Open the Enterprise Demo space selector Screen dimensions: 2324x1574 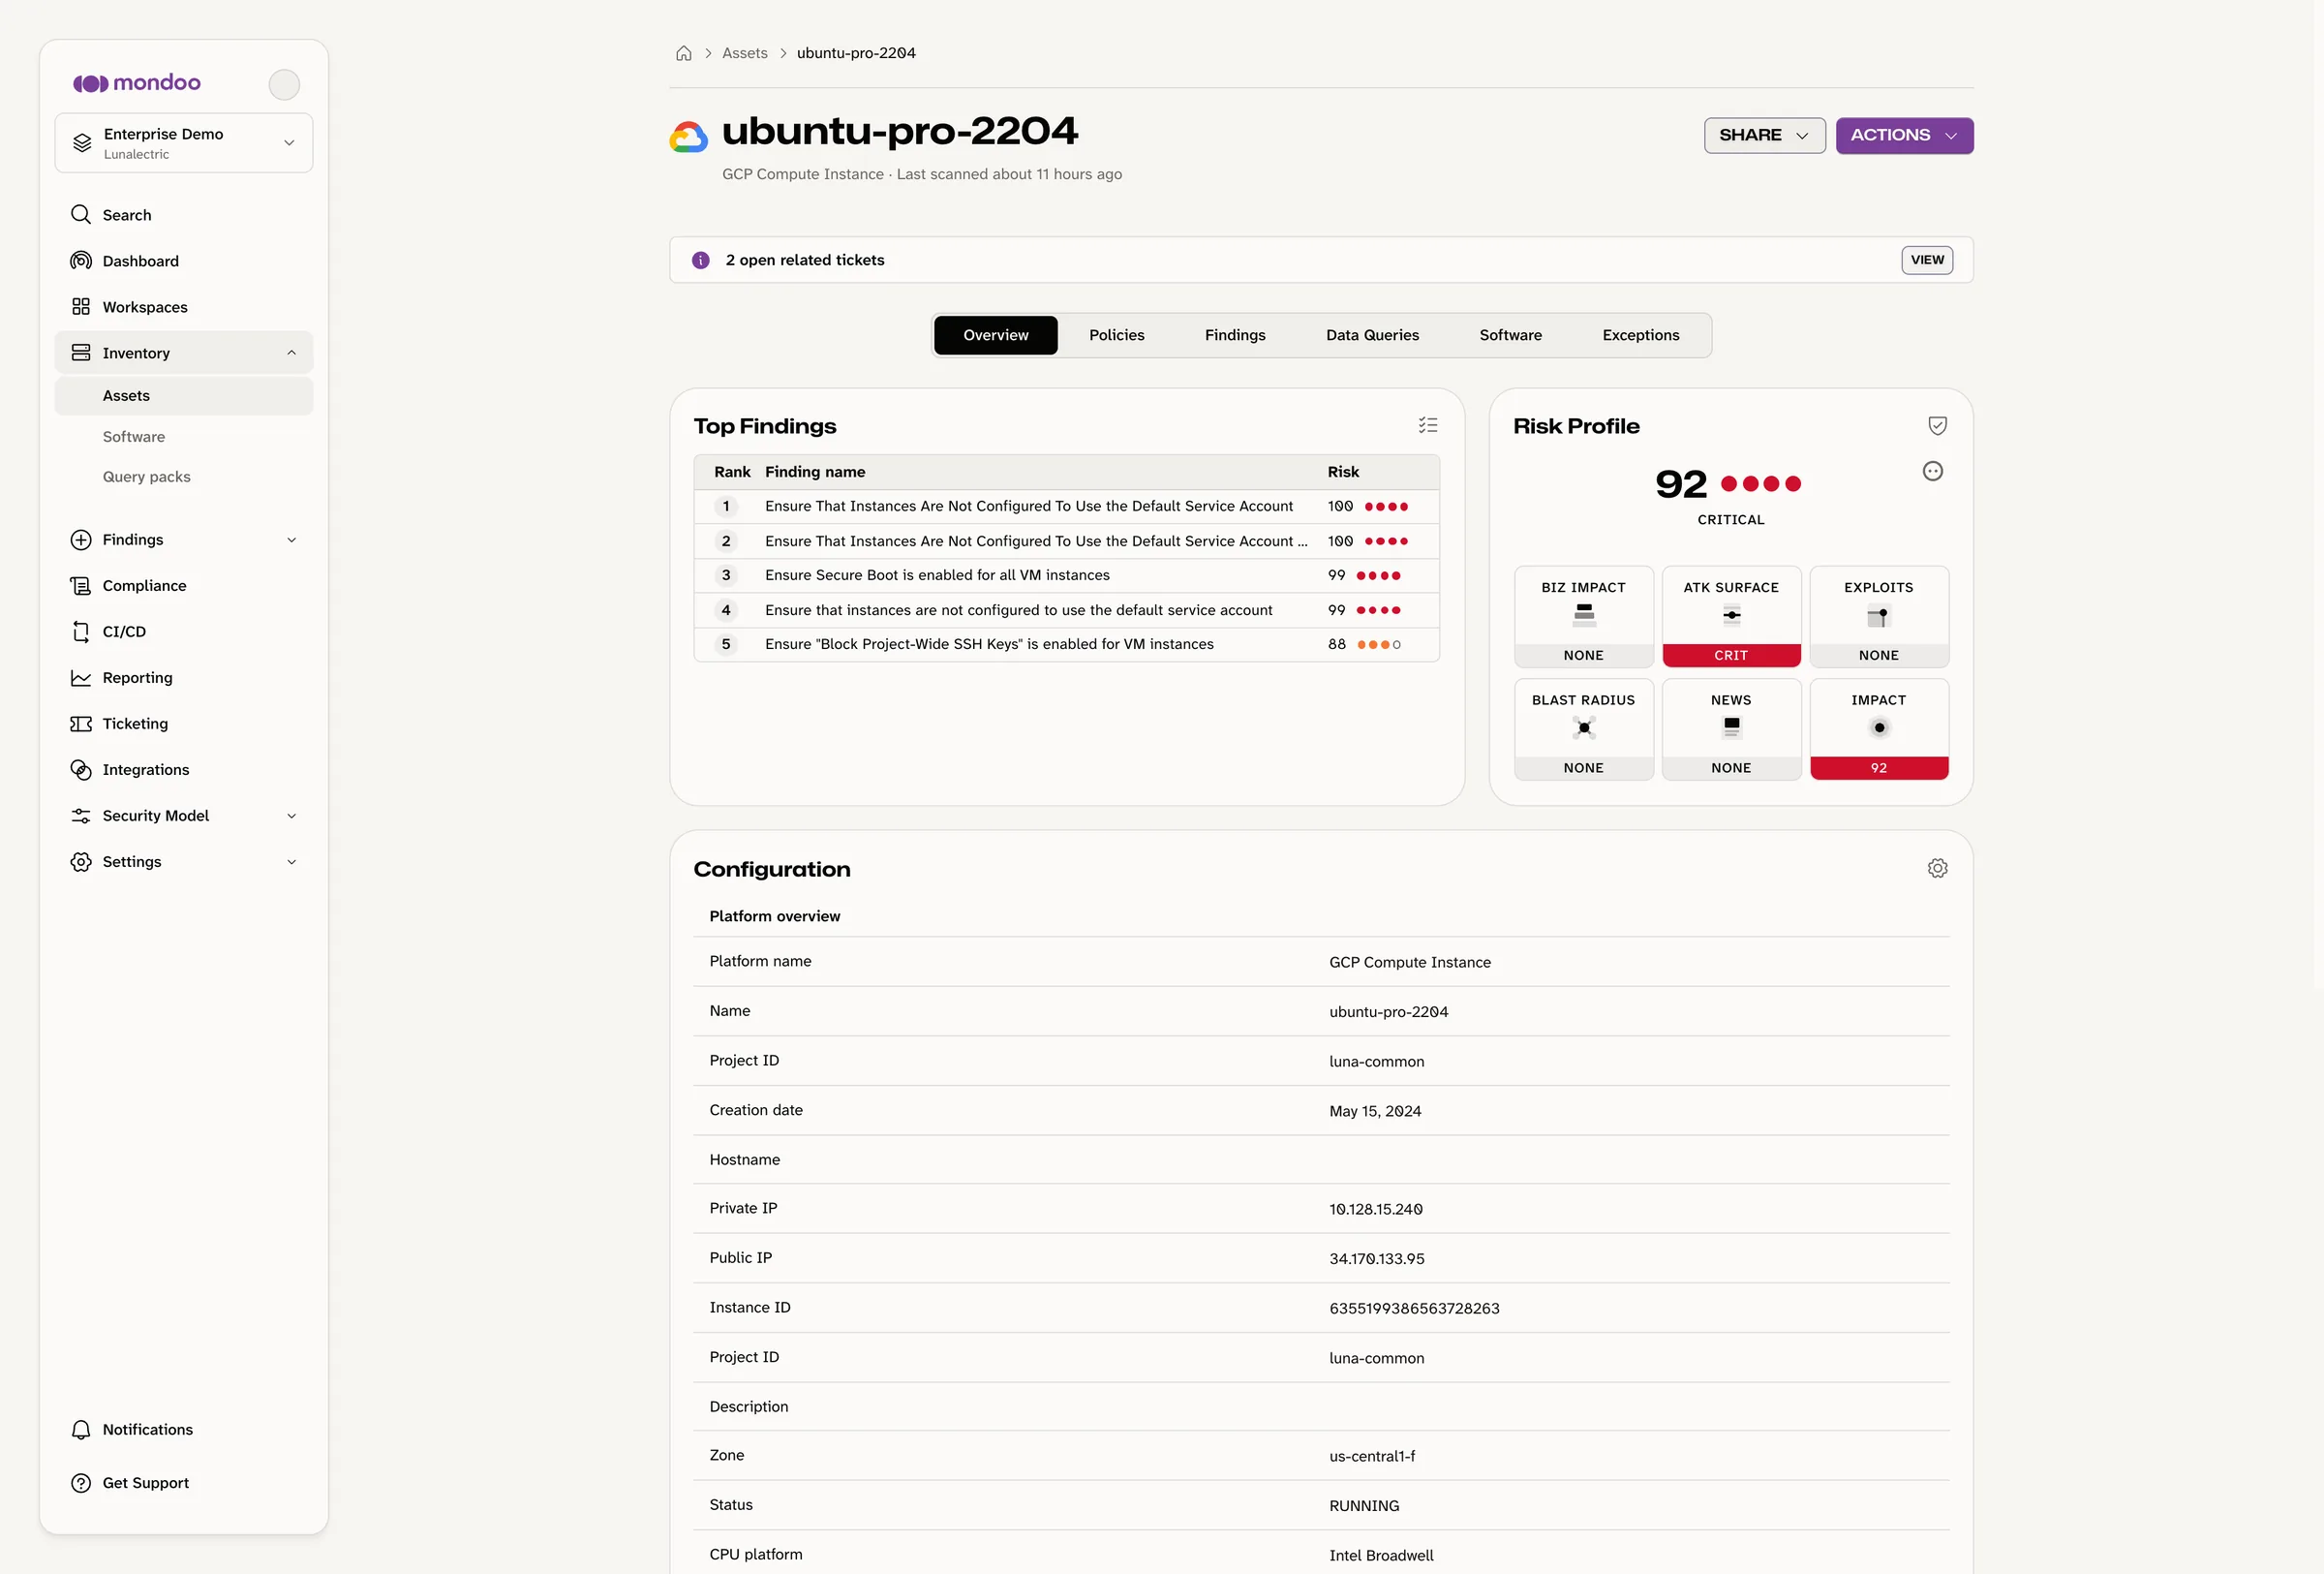(x=183, y=143)
